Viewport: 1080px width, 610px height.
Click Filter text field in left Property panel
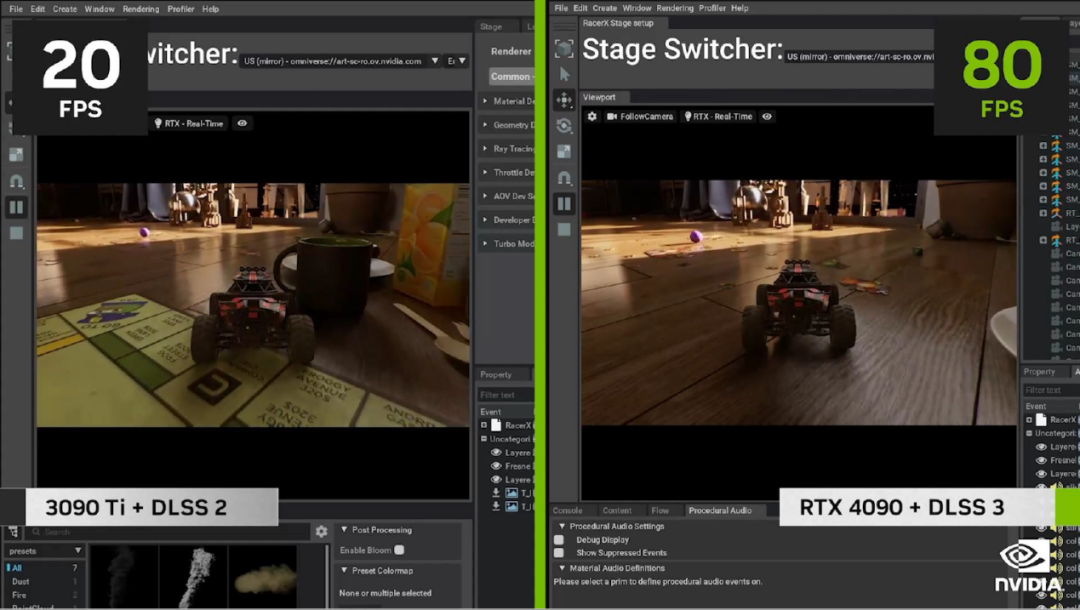pos(506,395)
